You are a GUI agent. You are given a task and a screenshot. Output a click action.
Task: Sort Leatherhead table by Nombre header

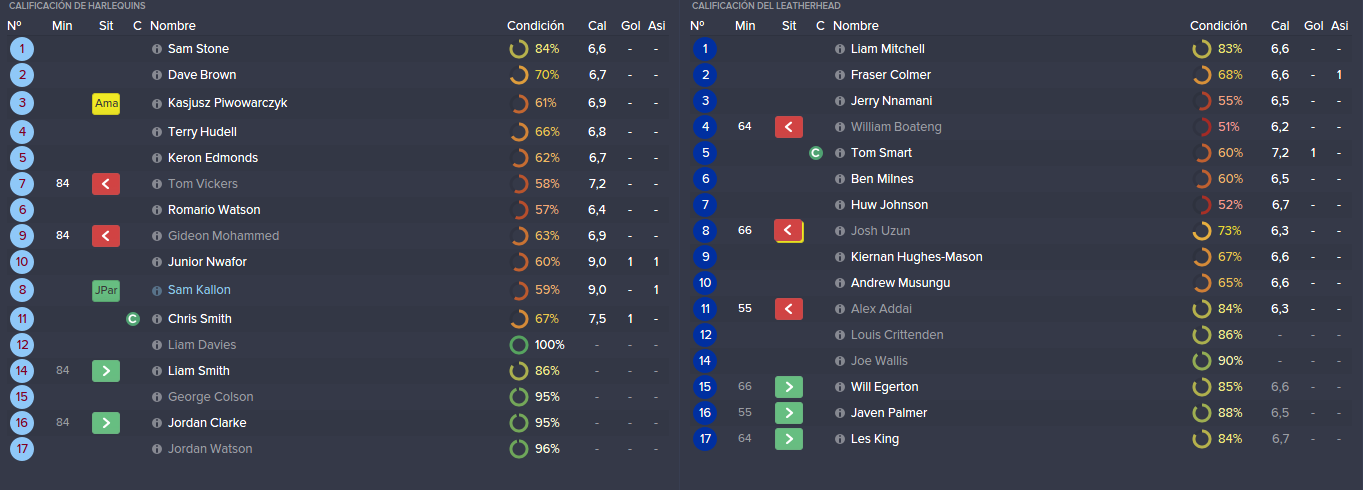(x=856, y=26)
